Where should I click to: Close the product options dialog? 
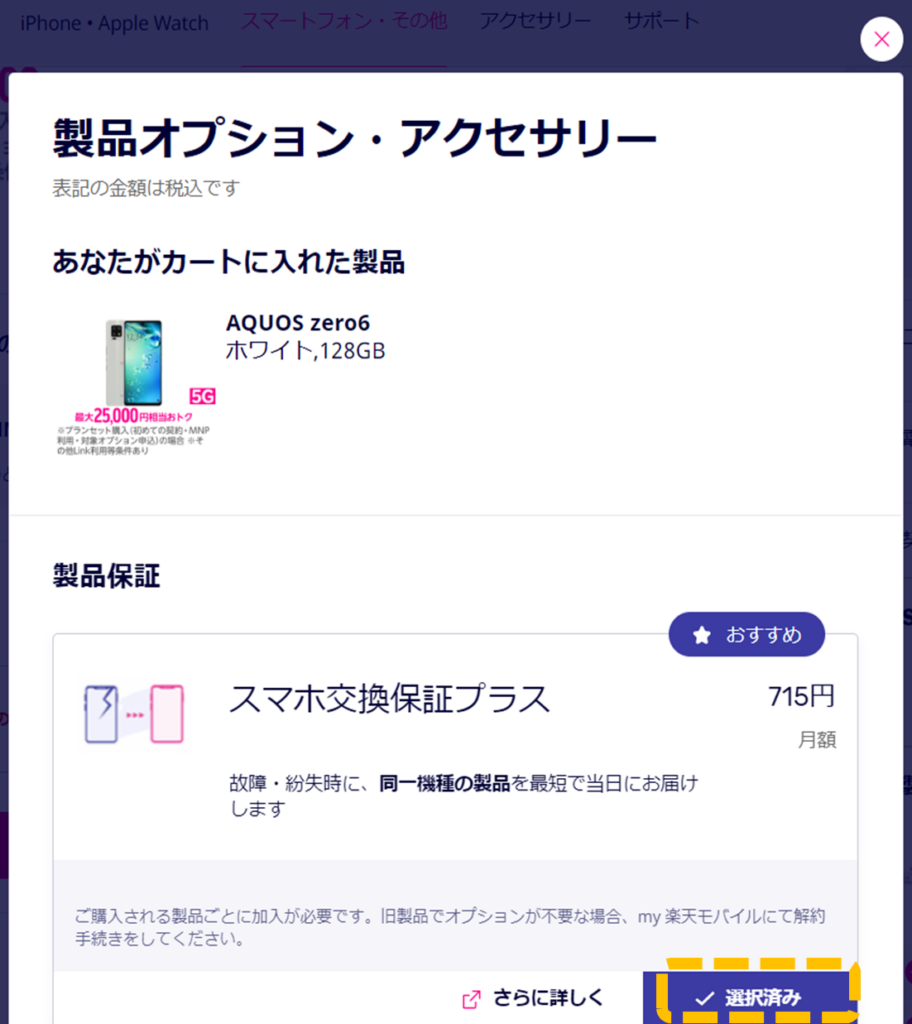click(881, 39)
